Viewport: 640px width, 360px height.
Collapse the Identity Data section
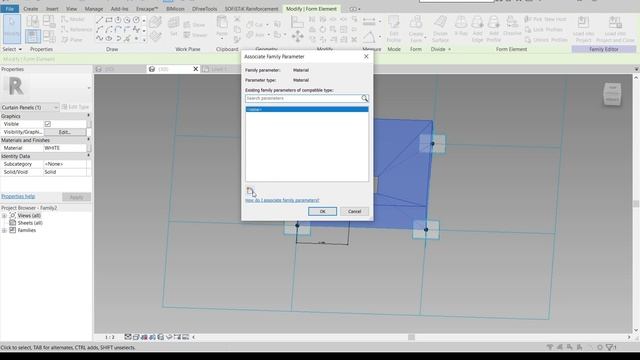coord(89,156)
